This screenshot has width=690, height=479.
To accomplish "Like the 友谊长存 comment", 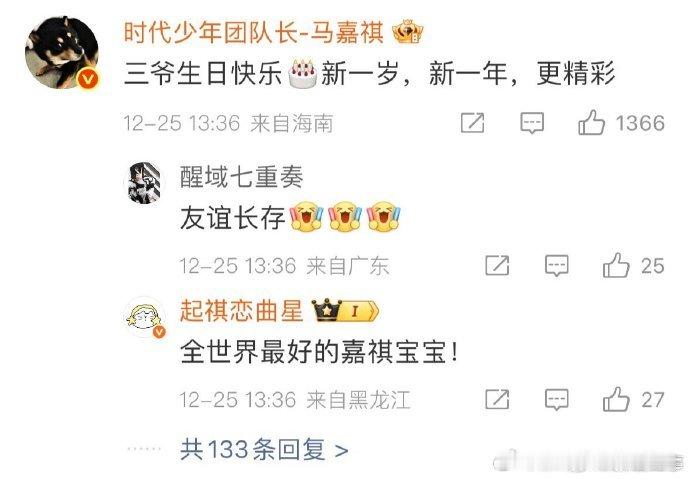I will click(x=616, y=265).
